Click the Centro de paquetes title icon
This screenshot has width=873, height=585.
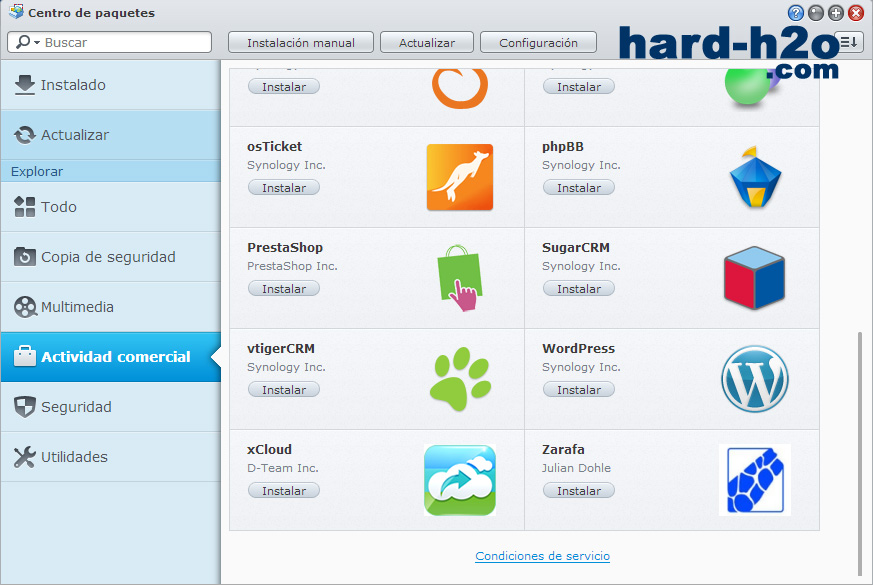(16, 12)
